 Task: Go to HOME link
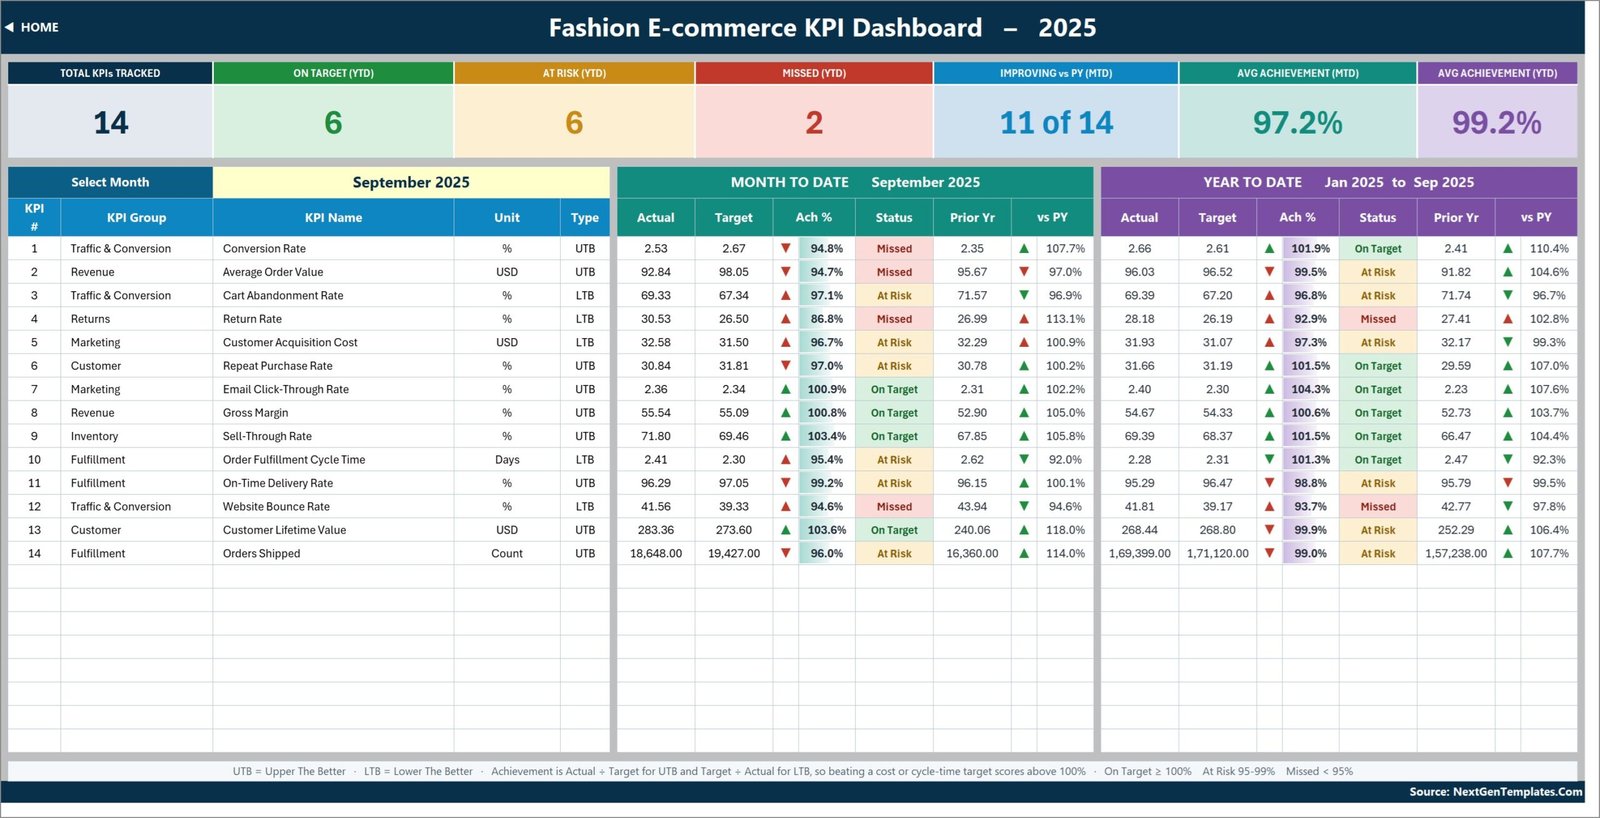pyautogui.click(x=39, y=27)
